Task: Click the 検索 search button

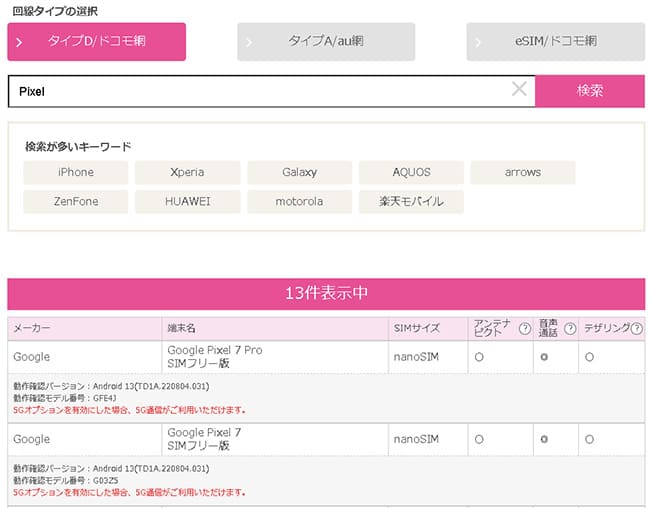Action: pos(589,91)
